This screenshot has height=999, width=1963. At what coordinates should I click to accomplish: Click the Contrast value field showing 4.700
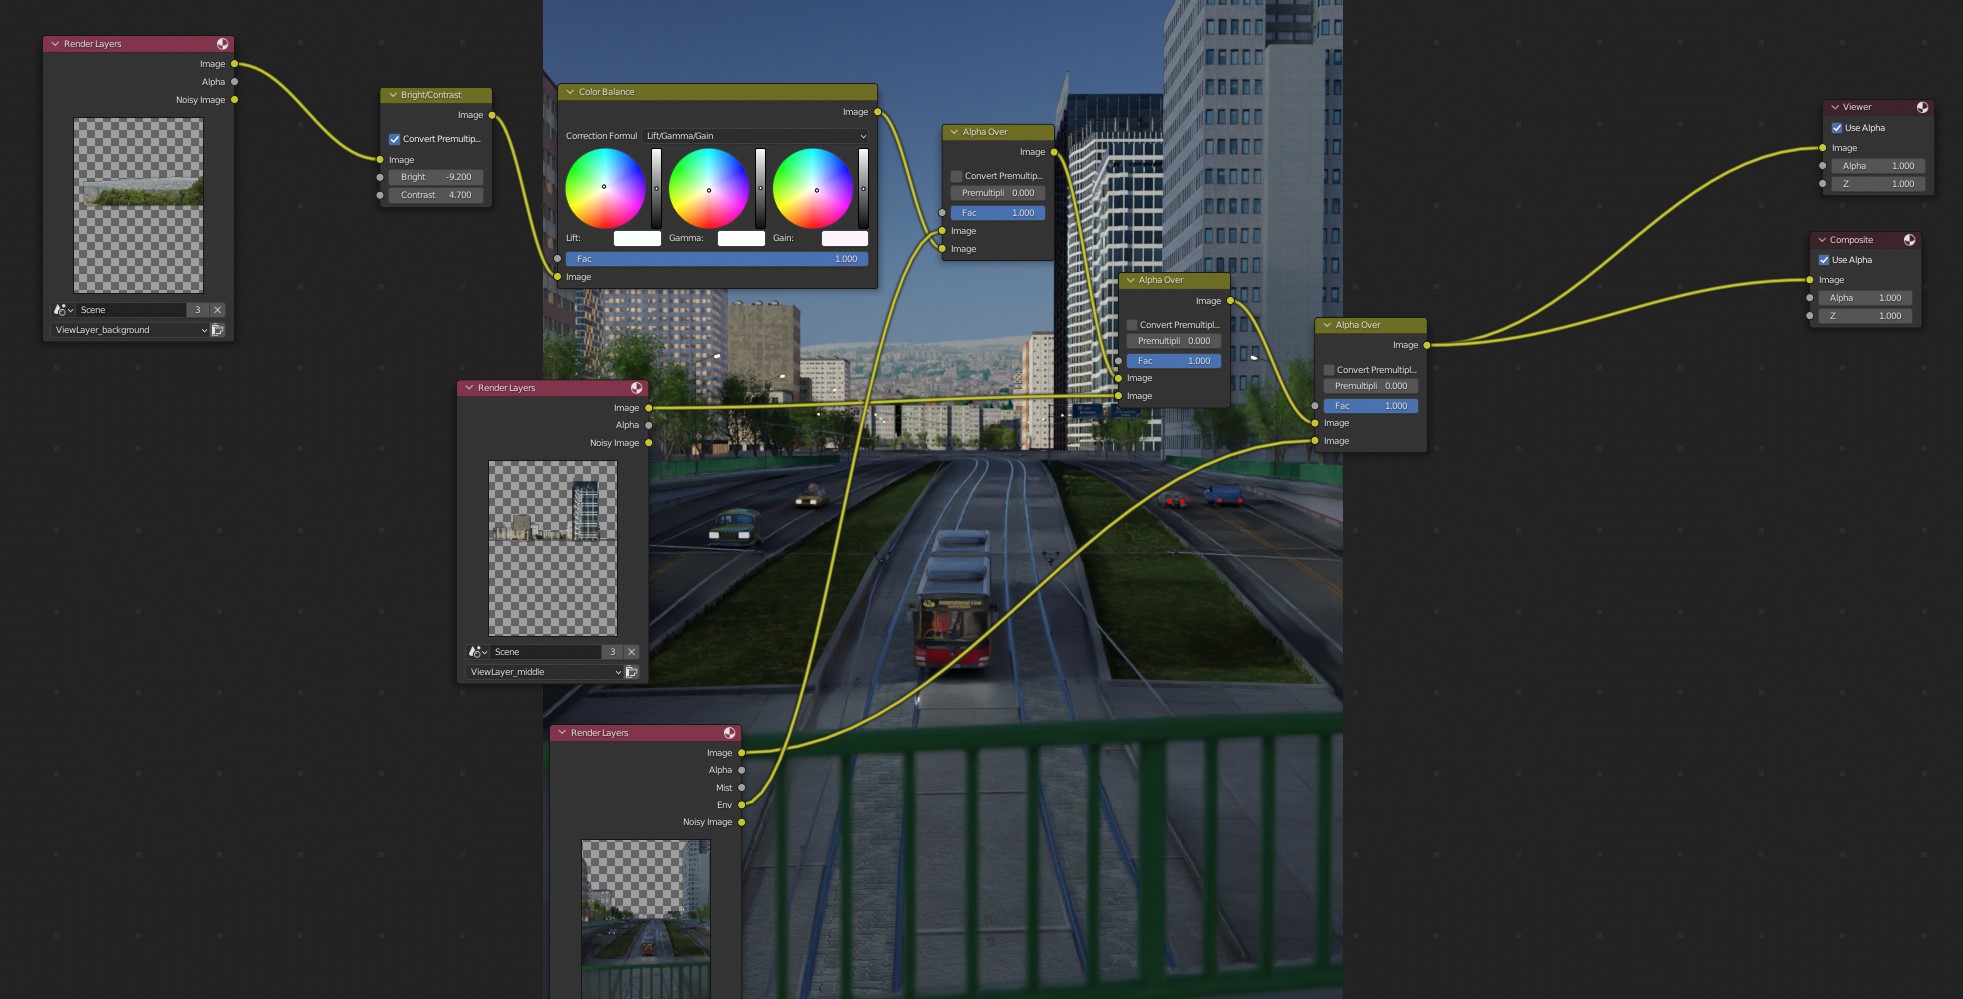(x=435, y=195)
